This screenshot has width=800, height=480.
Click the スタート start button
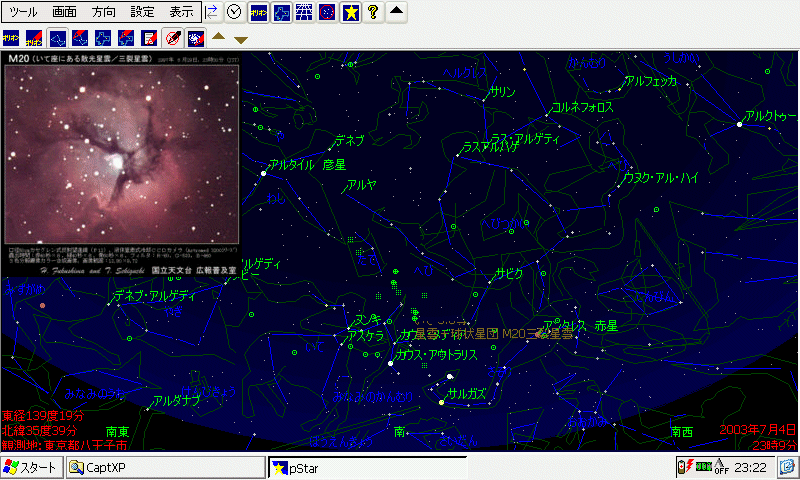pos(31,467)
